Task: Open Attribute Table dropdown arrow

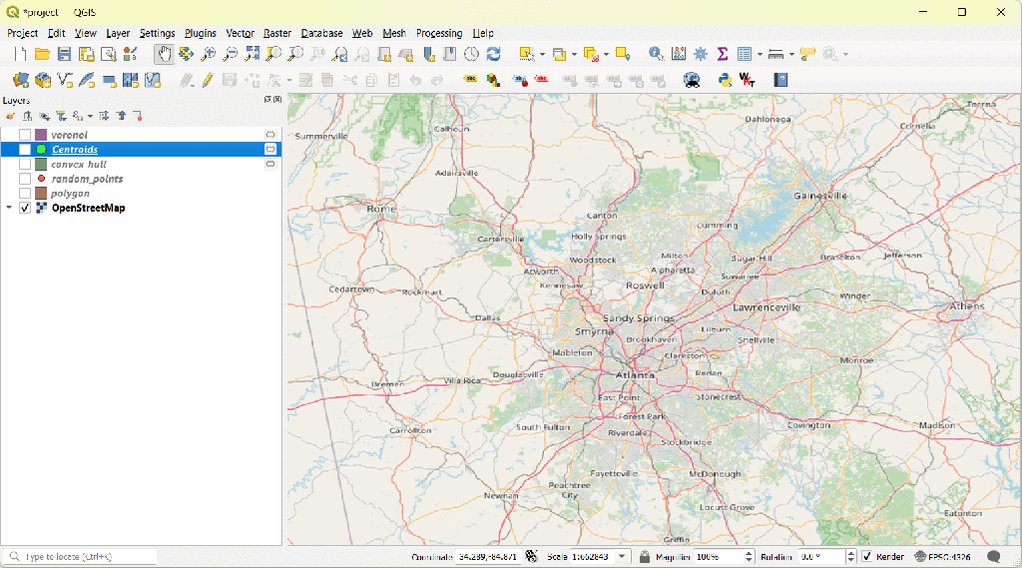Action: pyautogui.click(x=760, y=55)
